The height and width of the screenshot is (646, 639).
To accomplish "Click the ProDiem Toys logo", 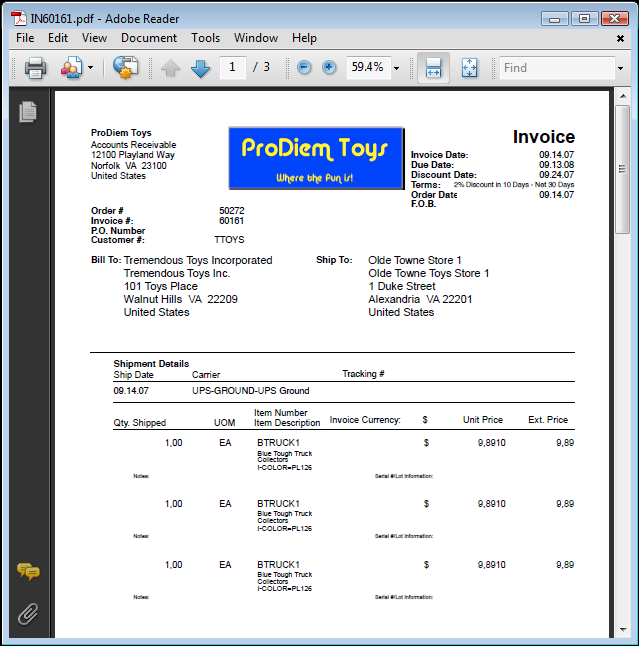I will point(316,158).
